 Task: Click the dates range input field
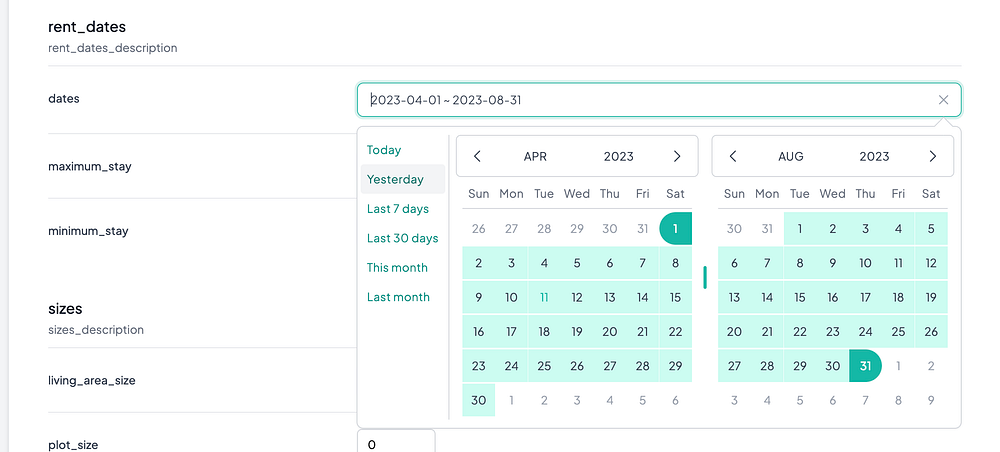pyautogui.click(x=640, y=100)
